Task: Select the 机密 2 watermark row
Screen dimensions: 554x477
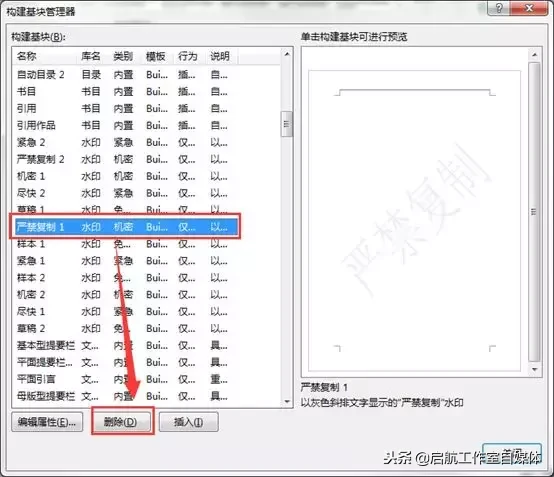Action: 126,295
